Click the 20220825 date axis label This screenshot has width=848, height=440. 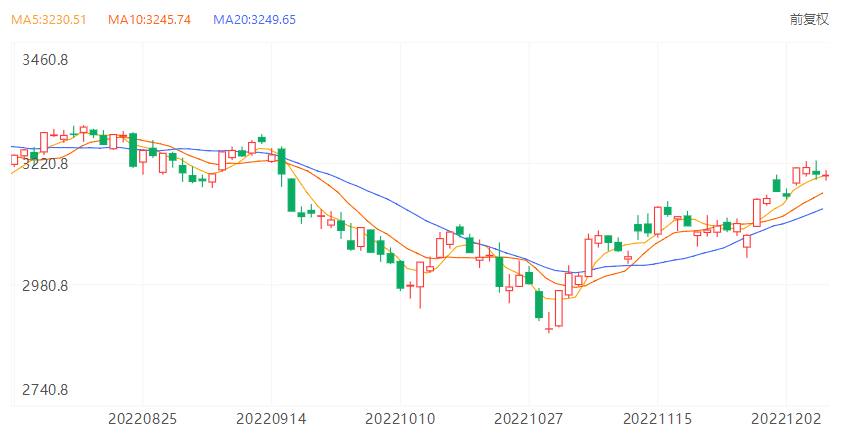142,417
